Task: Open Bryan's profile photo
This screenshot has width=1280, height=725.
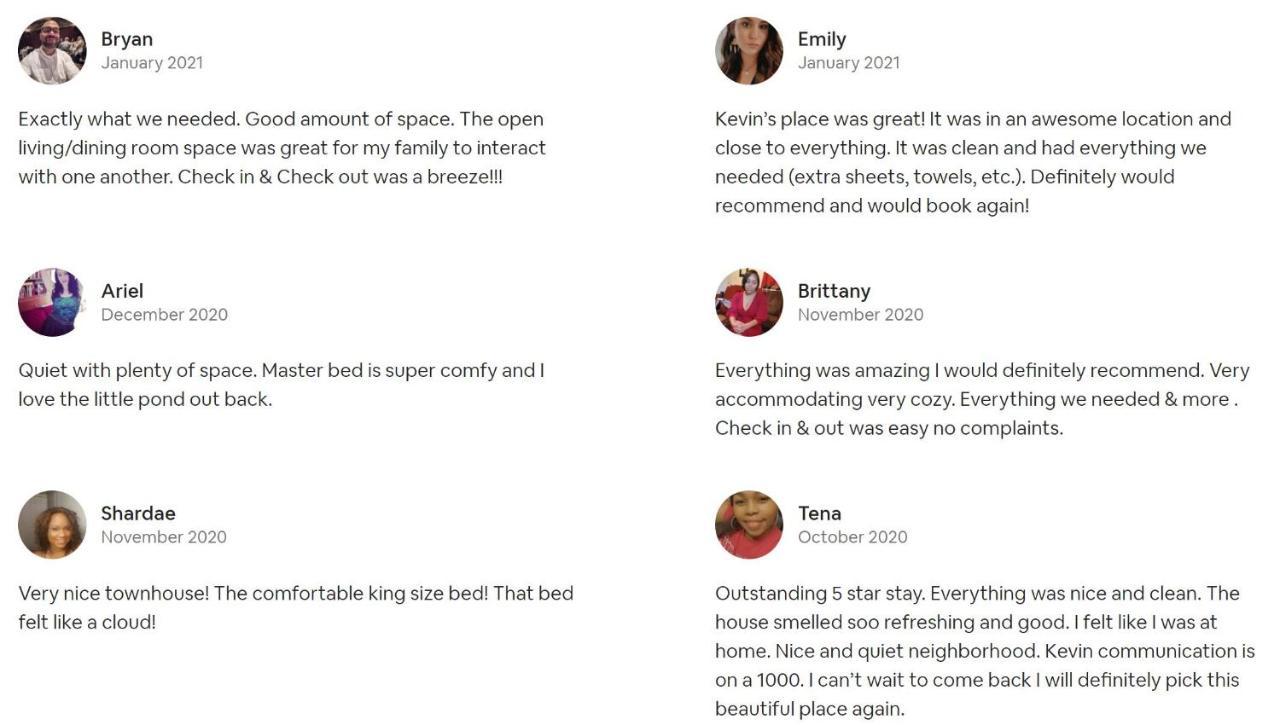Action: click(52, 51)
